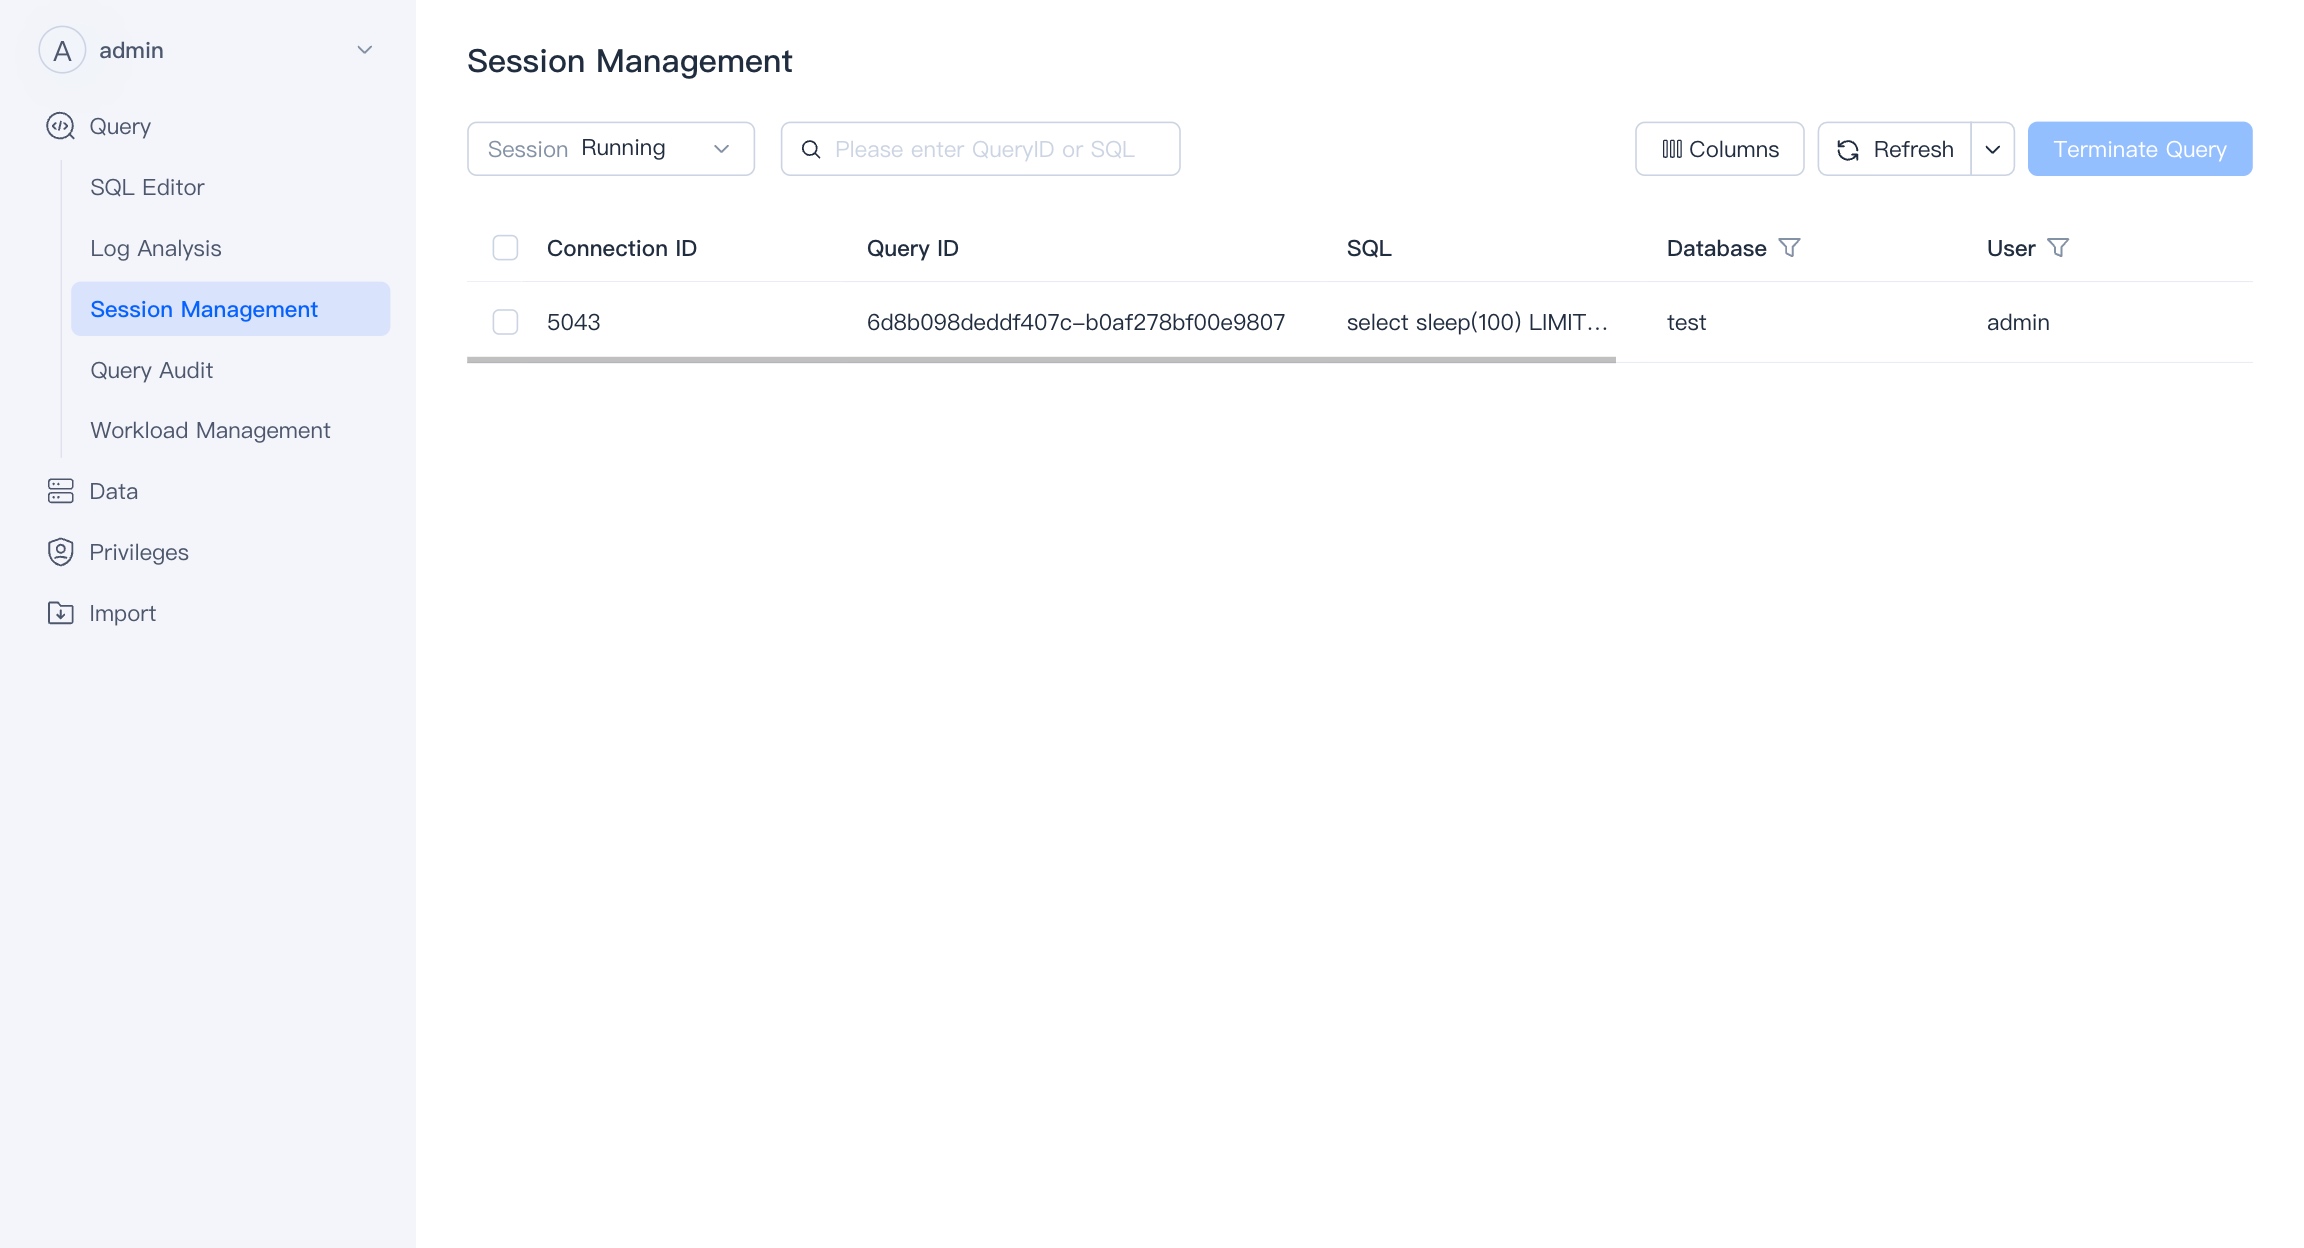Screen dimensions: 2304x1248
Task: Check the row for connection 5043
Action: click(x=505, y=322)
